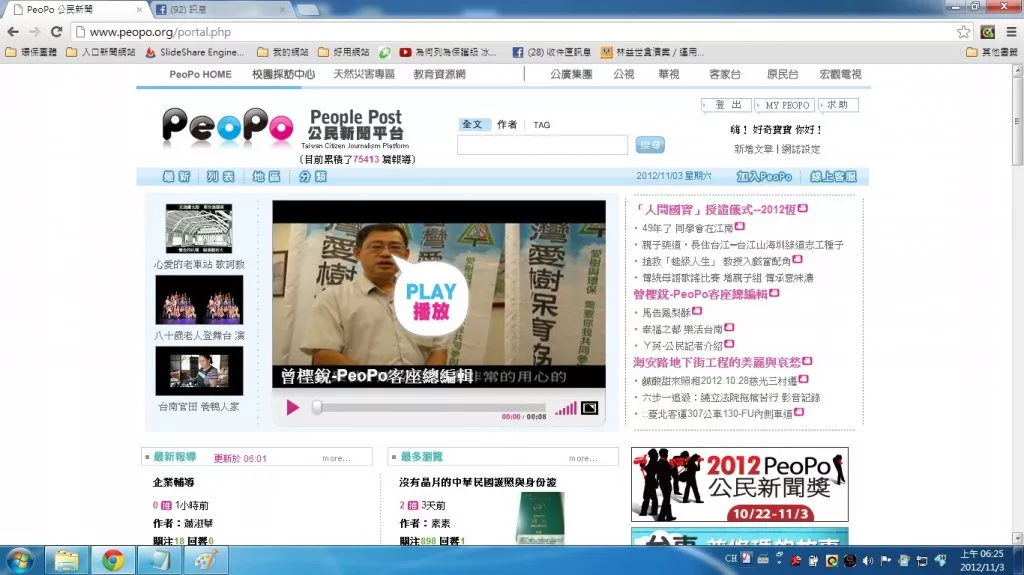Open article 沒有晶片的中華民國護照與身份證
1024x575 pixels.
pyautogui.click(x=478, y=482)
